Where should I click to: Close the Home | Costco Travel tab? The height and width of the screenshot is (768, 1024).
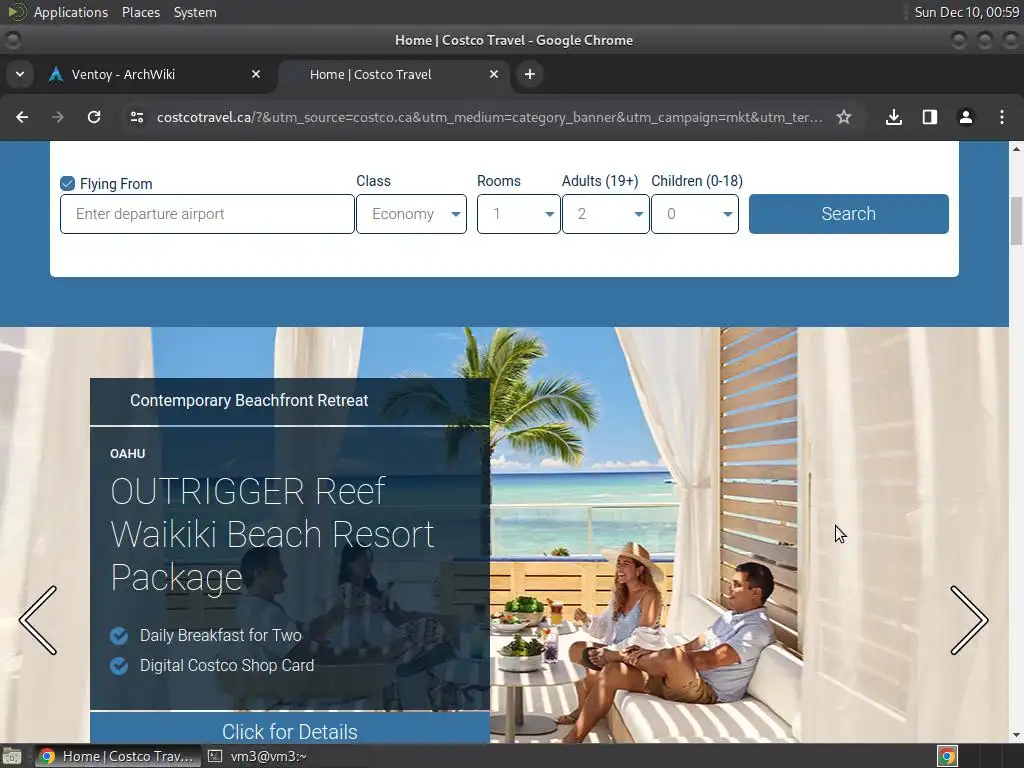point(494,74)
